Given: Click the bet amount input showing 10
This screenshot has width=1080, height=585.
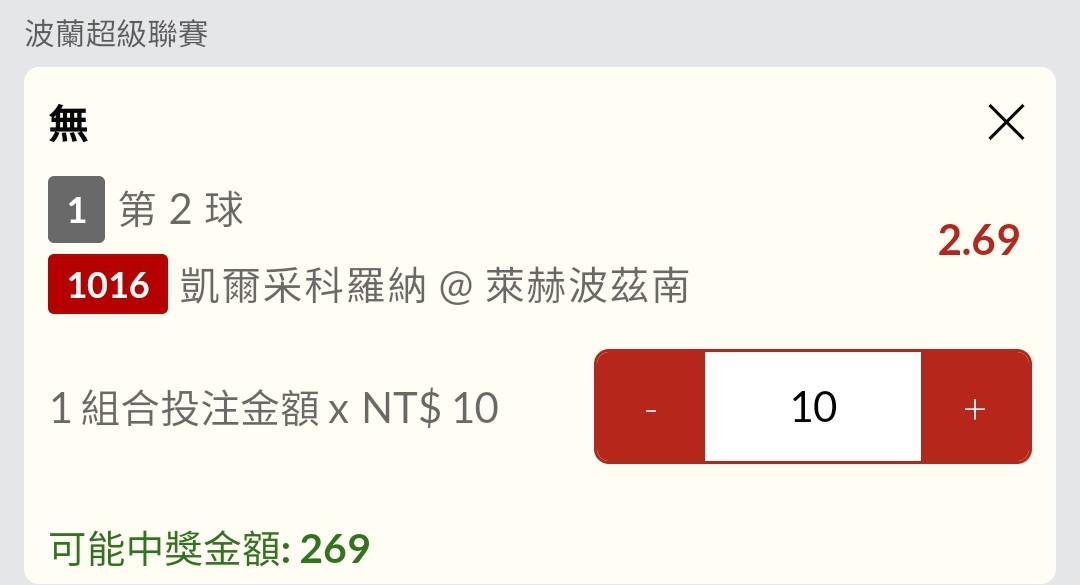Looking at the screenshot, I should coord(813,407).
